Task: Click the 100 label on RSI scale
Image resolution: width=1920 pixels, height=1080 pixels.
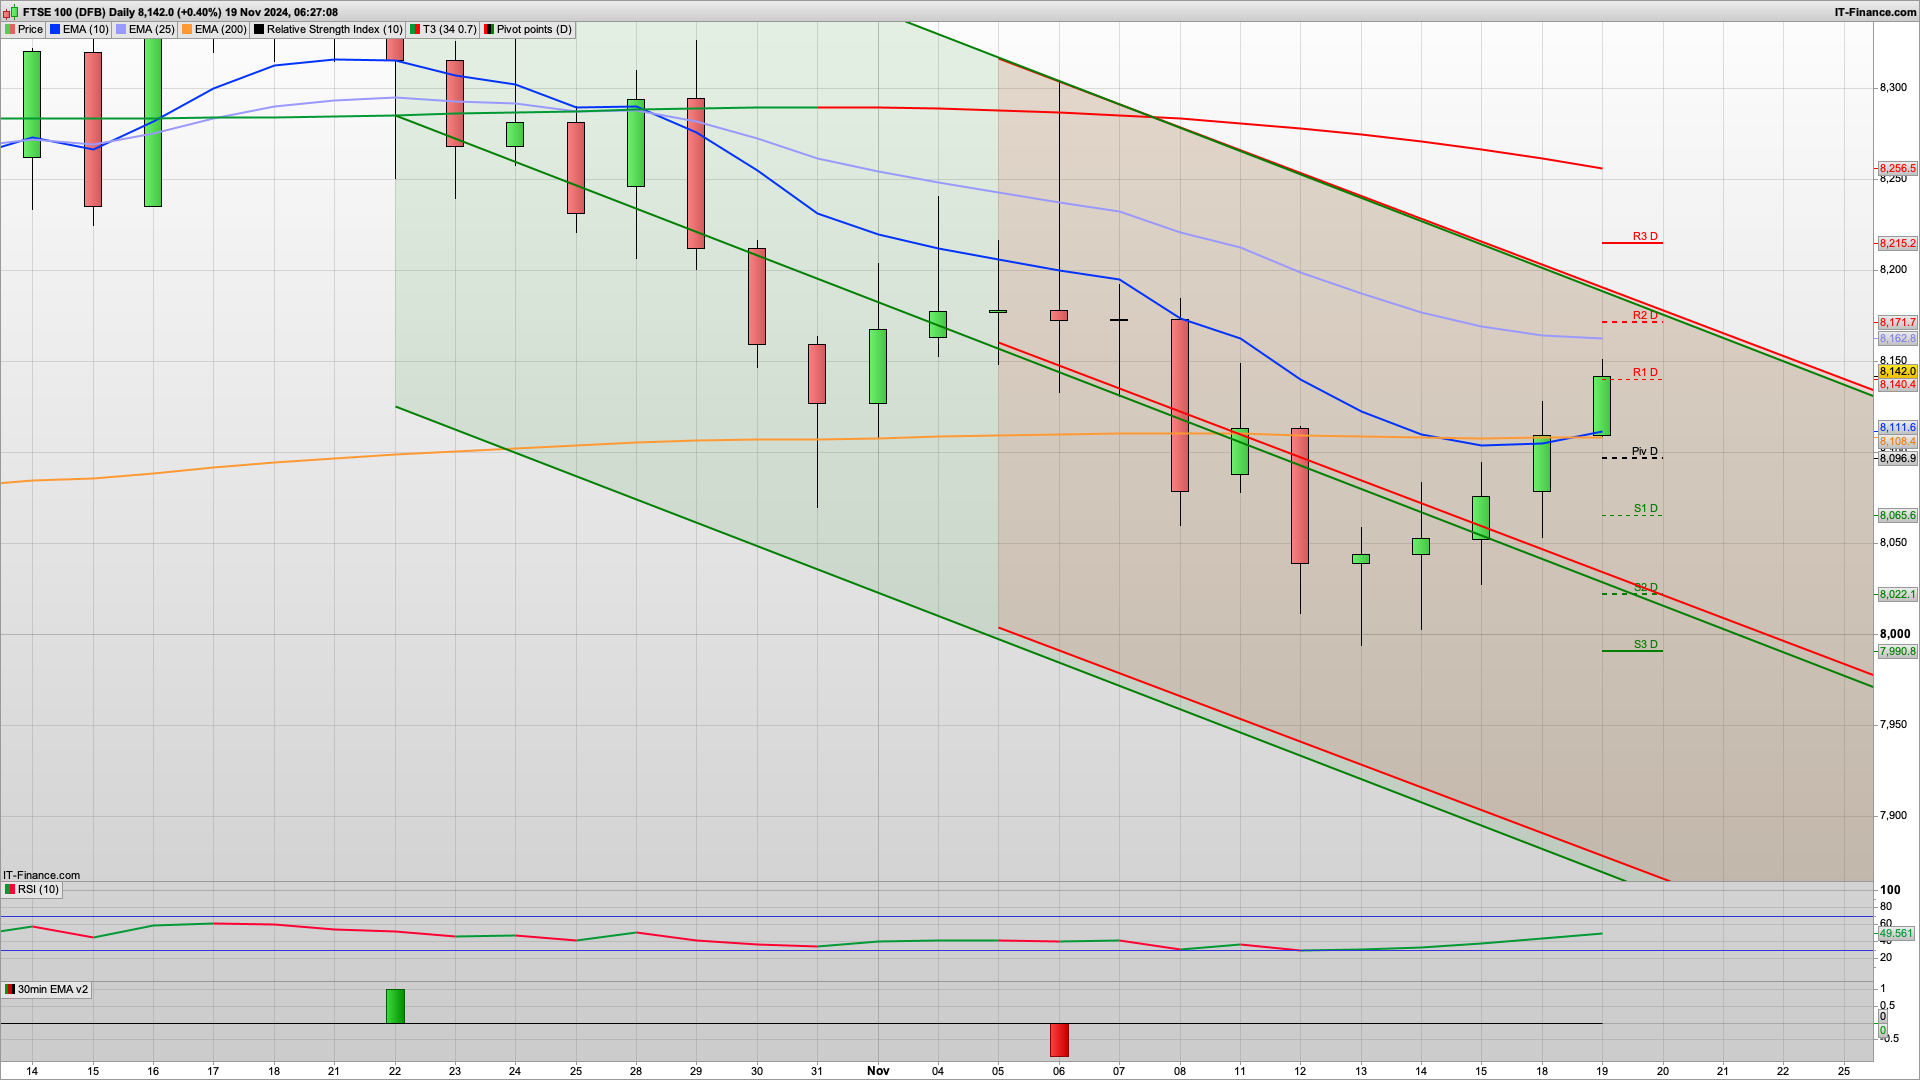Action: click(x=1890, y=890)
